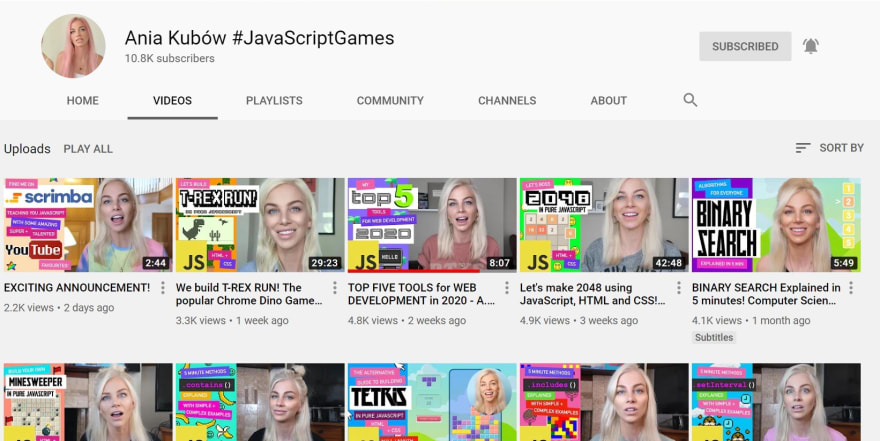Open the We build T-REX RUN title
The width and height of the screenshot is (880, 441).
[249, 294]
